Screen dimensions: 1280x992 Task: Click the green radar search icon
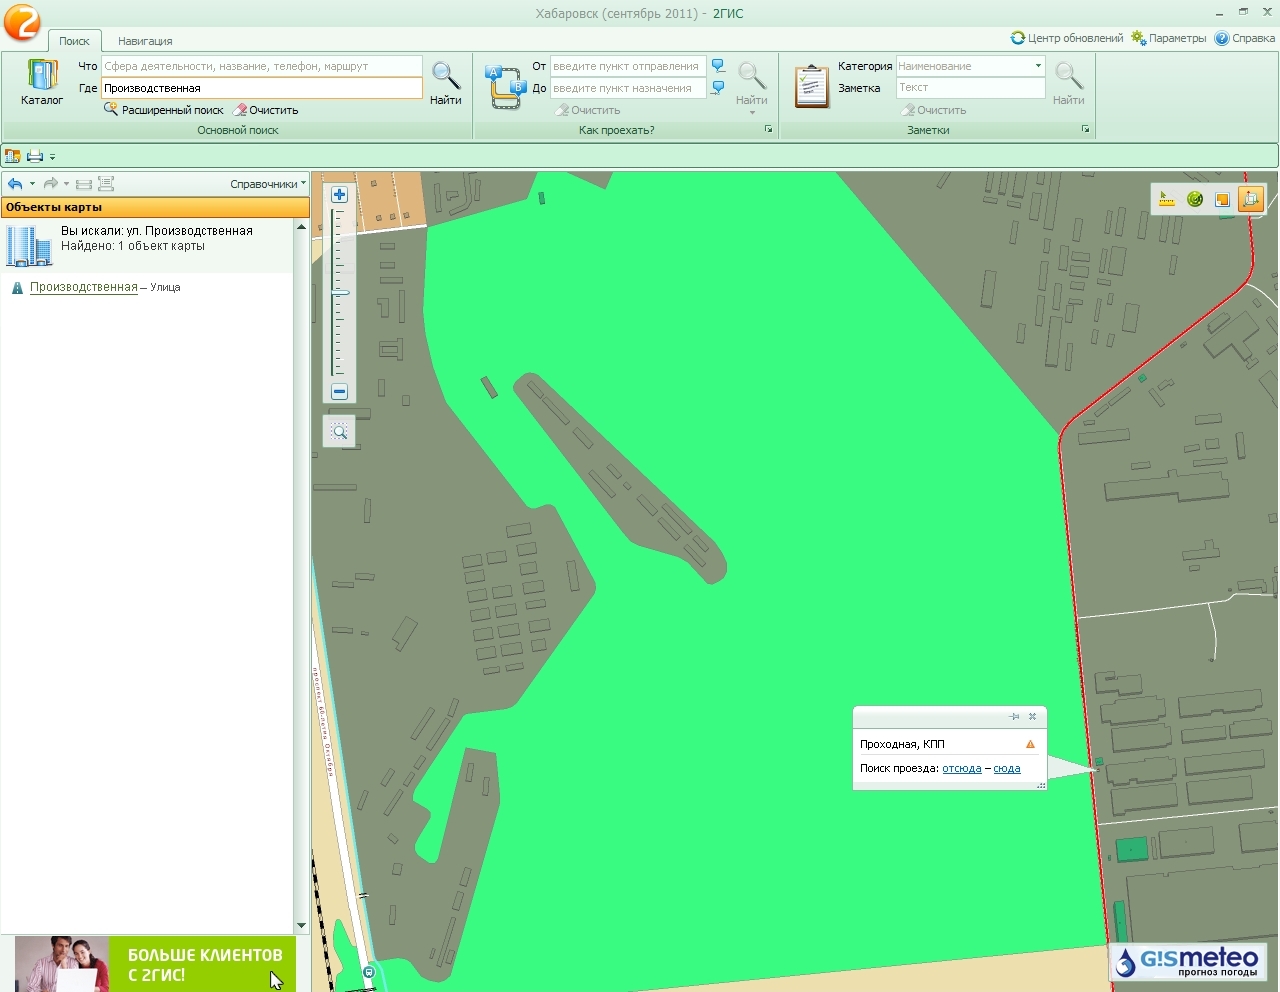(1194, 199)
